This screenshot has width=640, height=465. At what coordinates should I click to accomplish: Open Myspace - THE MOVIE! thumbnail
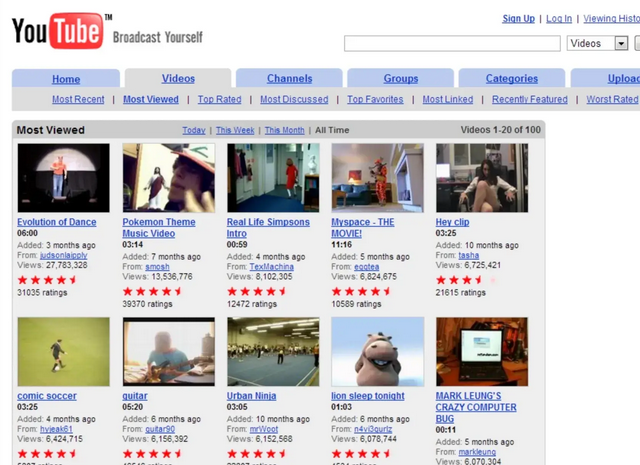point(378,178)
